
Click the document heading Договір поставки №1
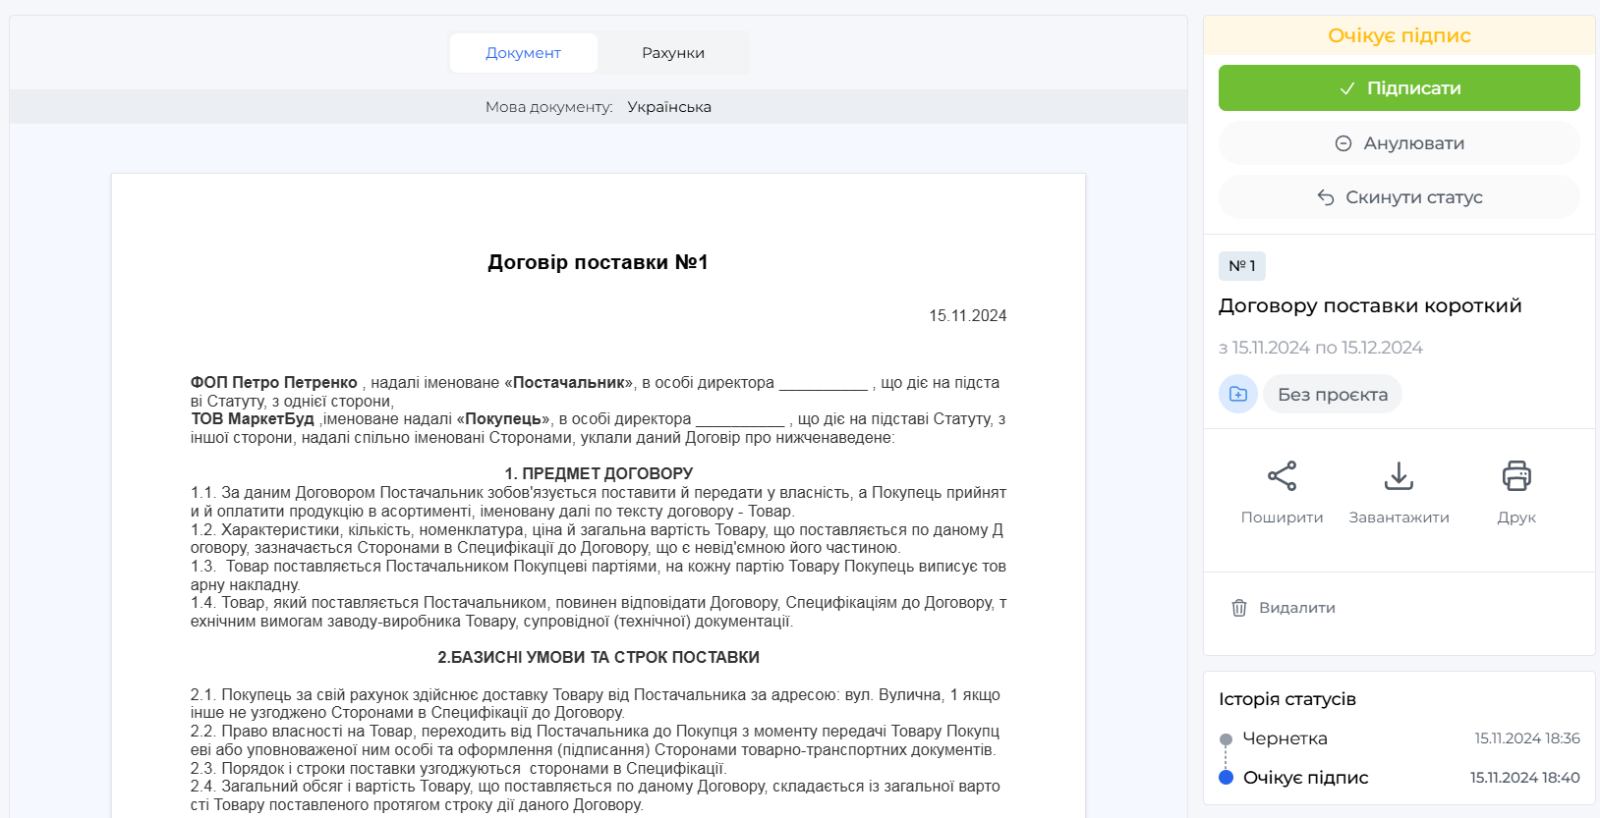coord(598,262)
